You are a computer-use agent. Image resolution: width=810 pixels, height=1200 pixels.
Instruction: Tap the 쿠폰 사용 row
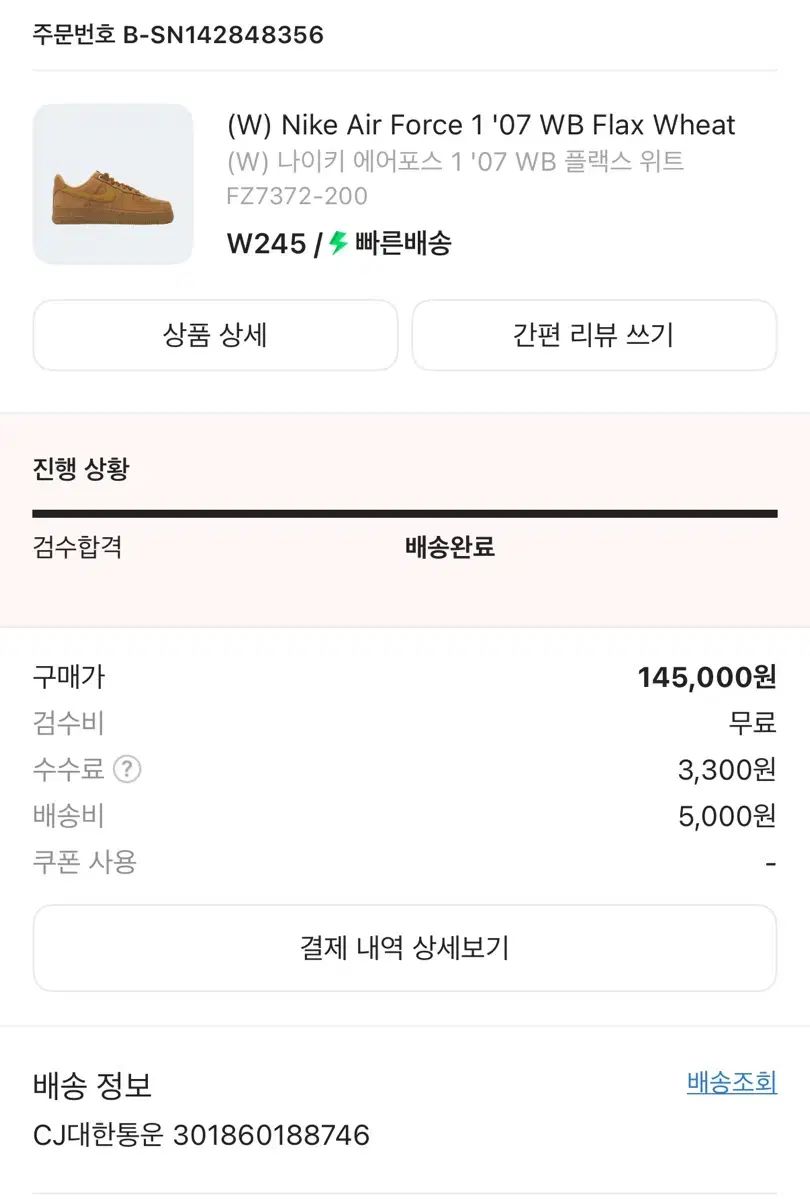[405, 862]
